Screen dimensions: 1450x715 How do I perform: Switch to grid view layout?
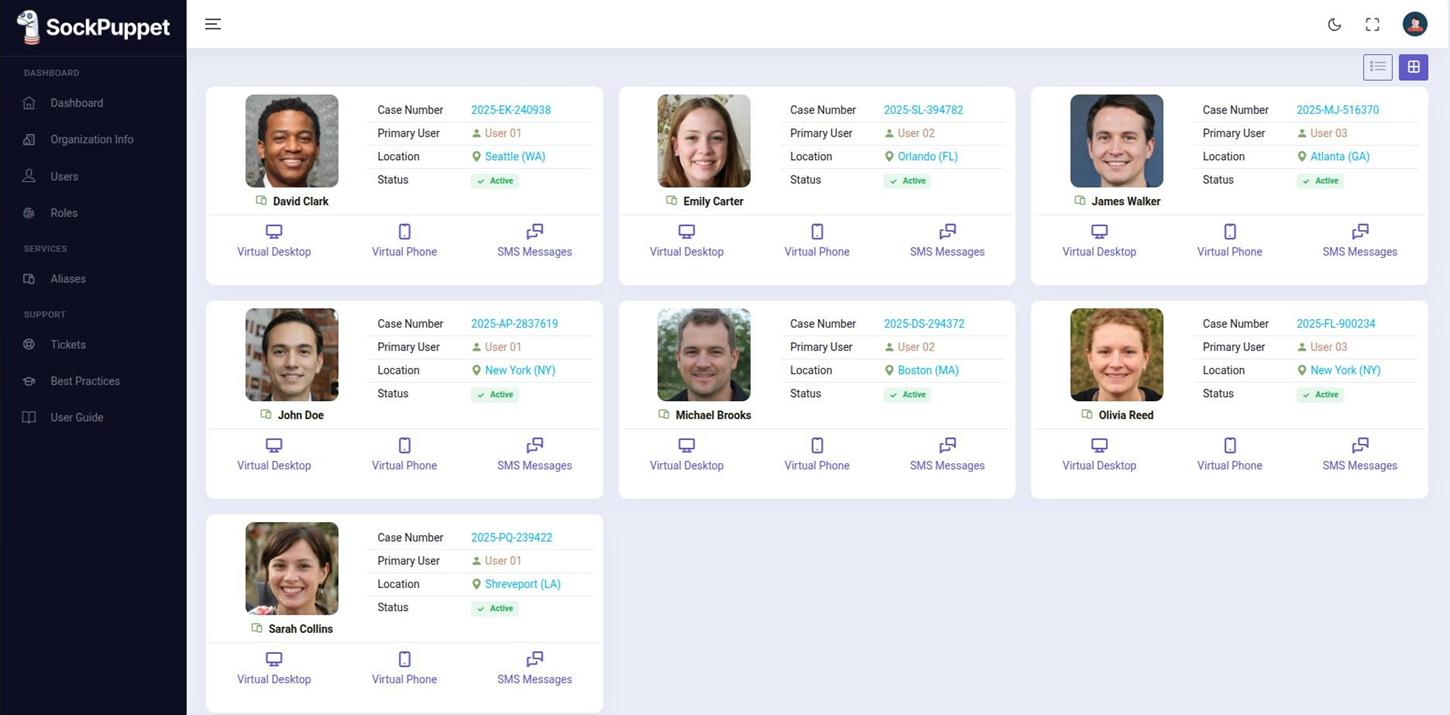[1413, 67]
